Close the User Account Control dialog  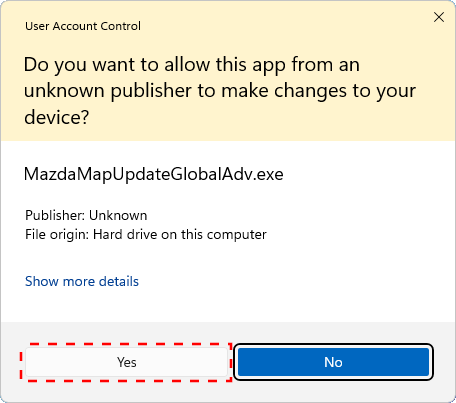pyautogui.click(x=439, y=17)
